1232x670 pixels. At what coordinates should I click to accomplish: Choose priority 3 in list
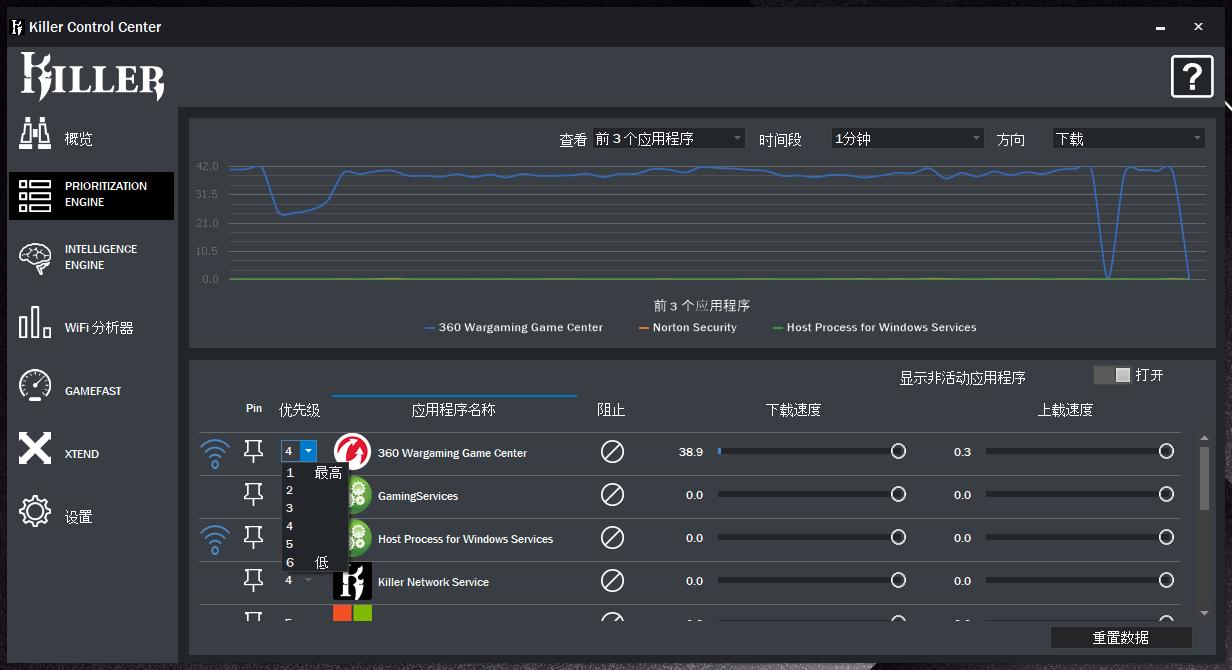[x=314, y=508]
